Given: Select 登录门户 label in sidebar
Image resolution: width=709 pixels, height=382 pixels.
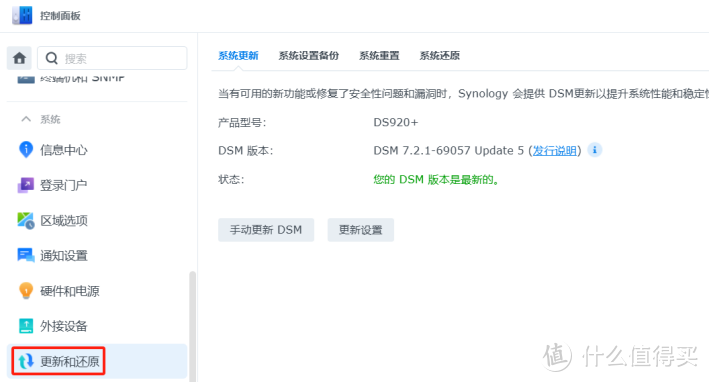Looking at the screenshot, I should pos(64,185).
